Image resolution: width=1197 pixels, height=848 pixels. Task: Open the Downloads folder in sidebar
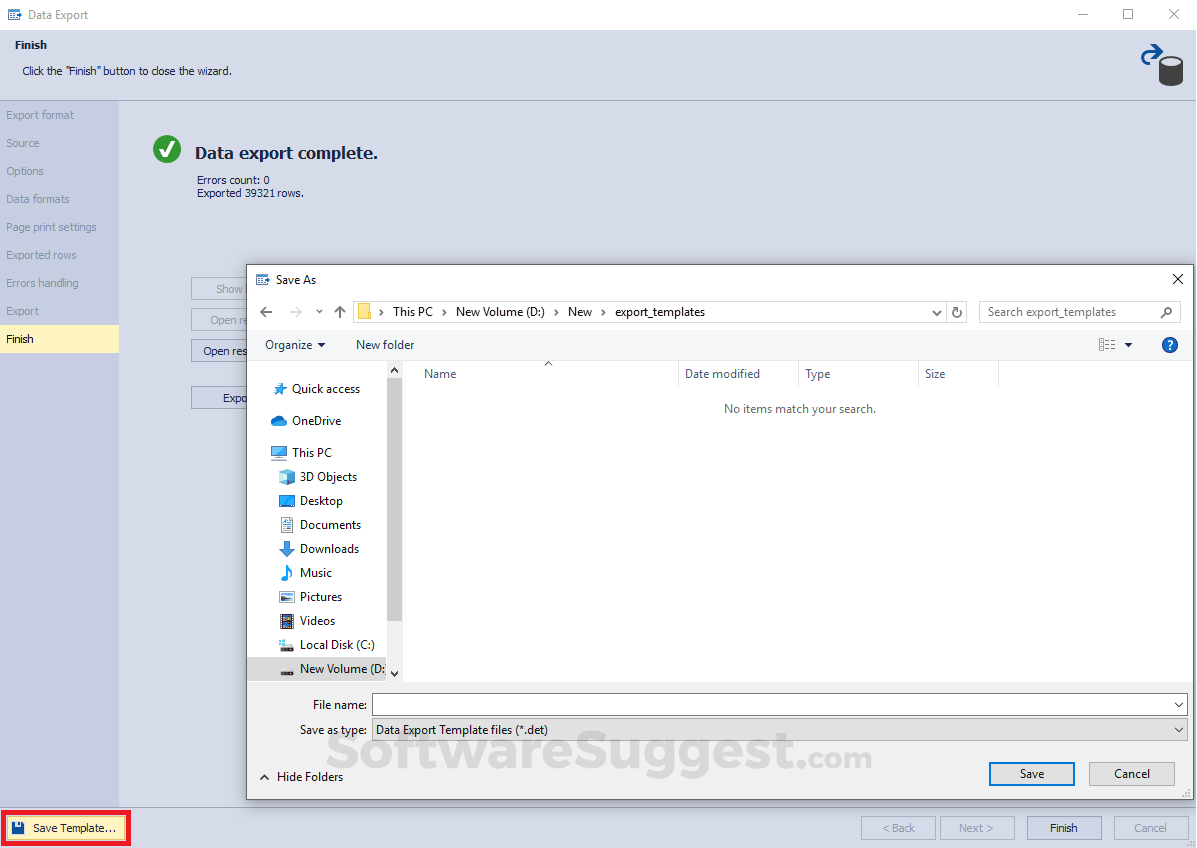click(x=328, y=548)
